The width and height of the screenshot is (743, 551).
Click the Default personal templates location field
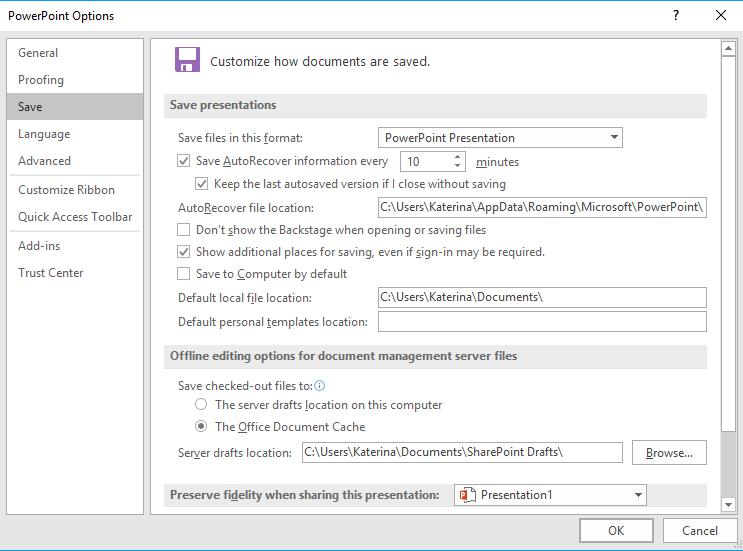(x=542, y=322)
